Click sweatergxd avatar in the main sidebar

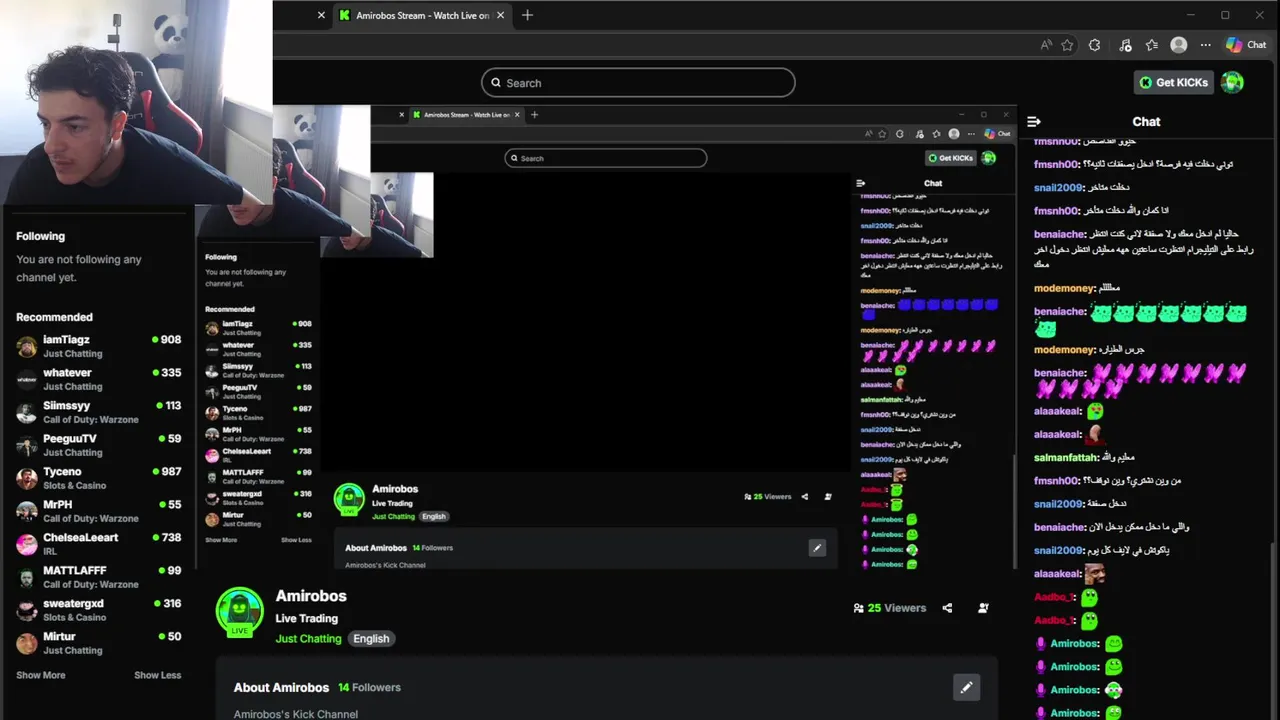coord(27,611)
